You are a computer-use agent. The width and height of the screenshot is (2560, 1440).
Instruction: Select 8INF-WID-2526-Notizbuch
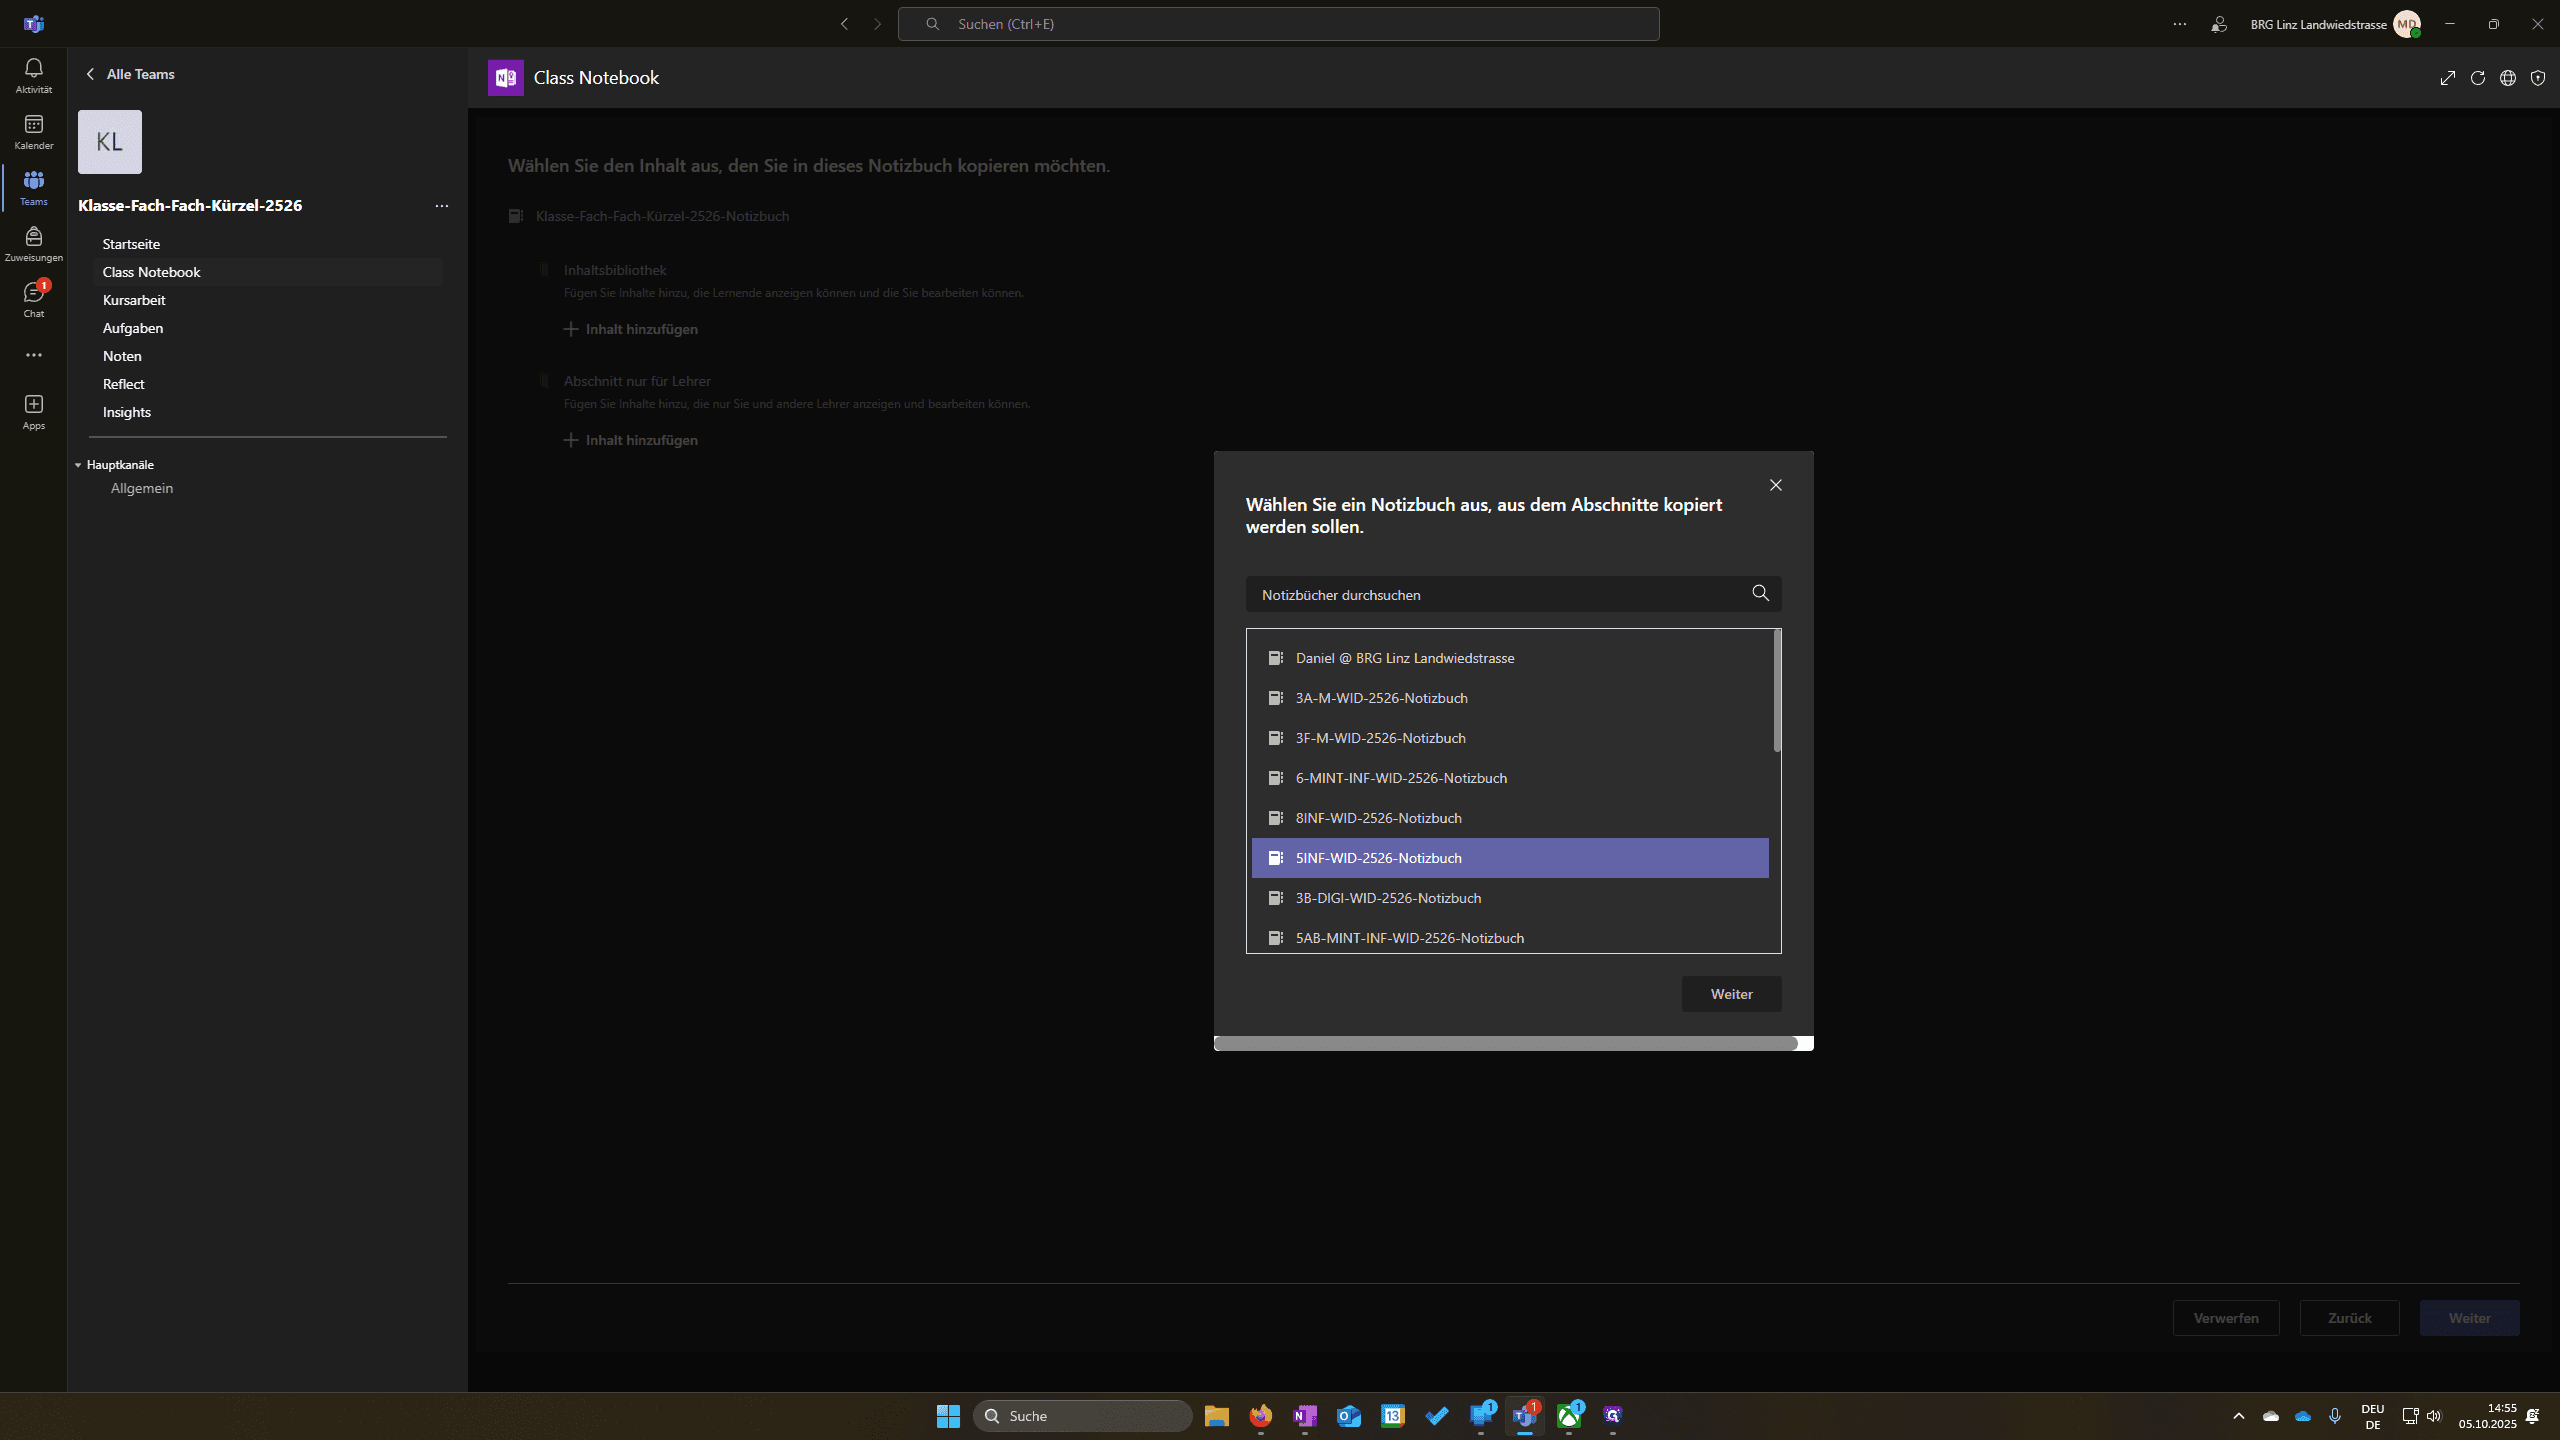(x=1510, y=818)
